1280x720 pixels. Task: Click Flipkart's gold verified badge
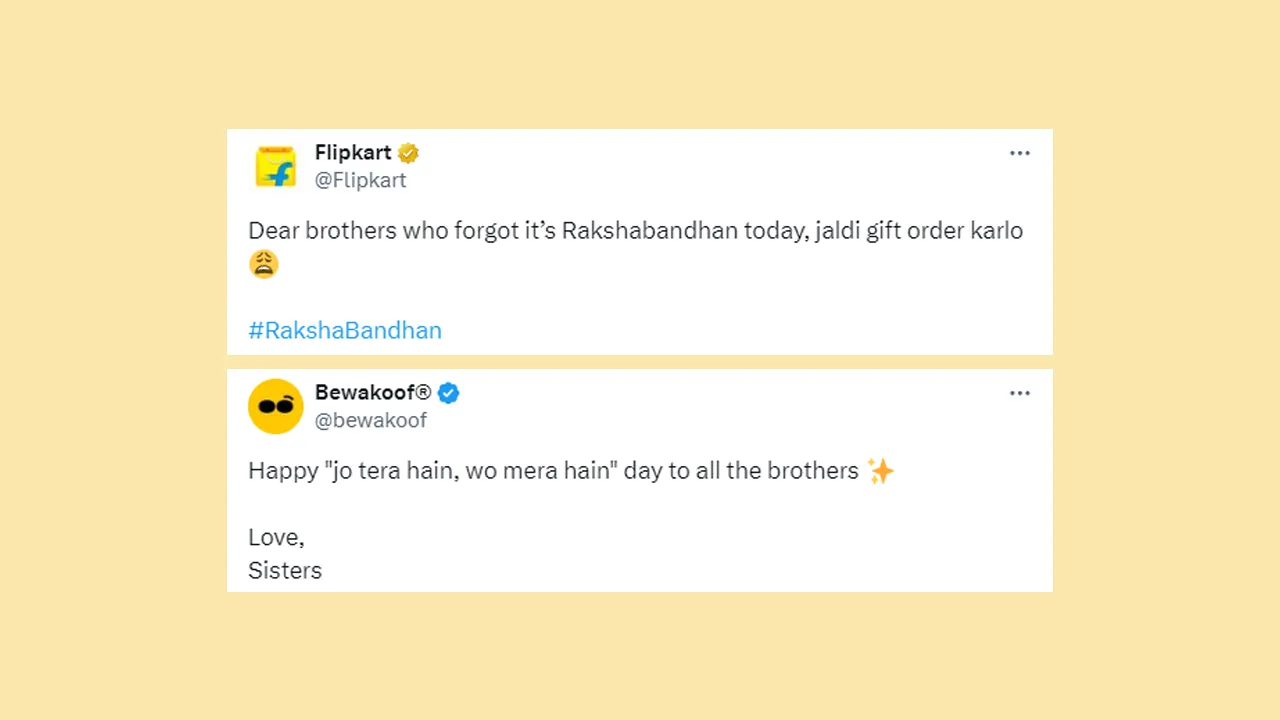(408, 153)
